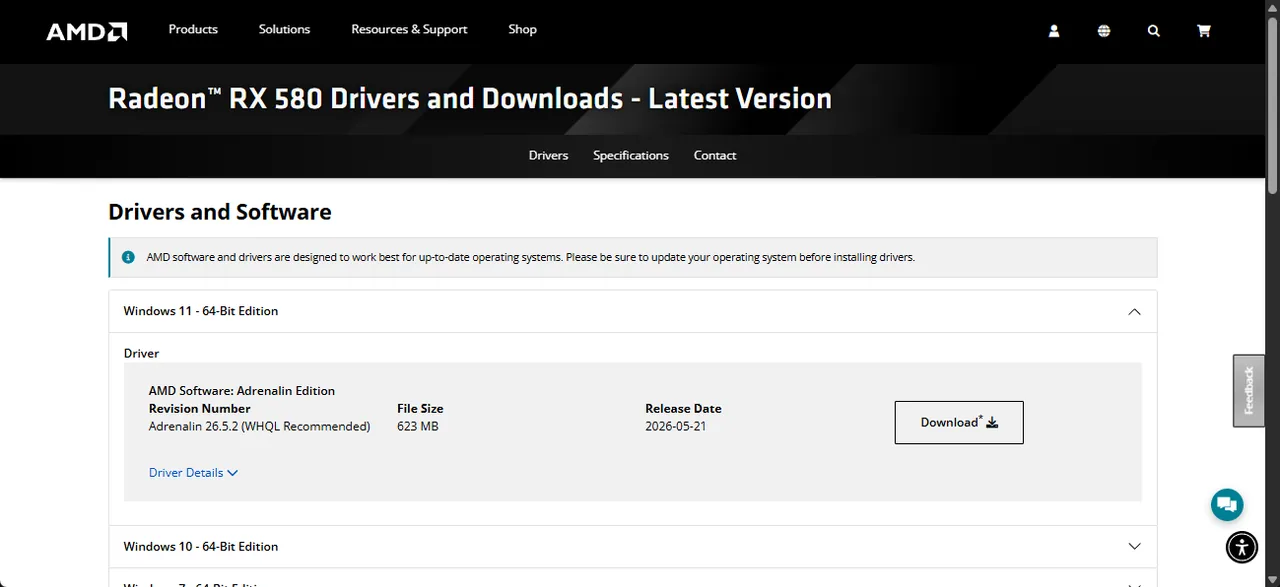Viewport: 1280px width, 587px height.
Task: Click the Revision Number label
Action: click(x=200, y=409)
